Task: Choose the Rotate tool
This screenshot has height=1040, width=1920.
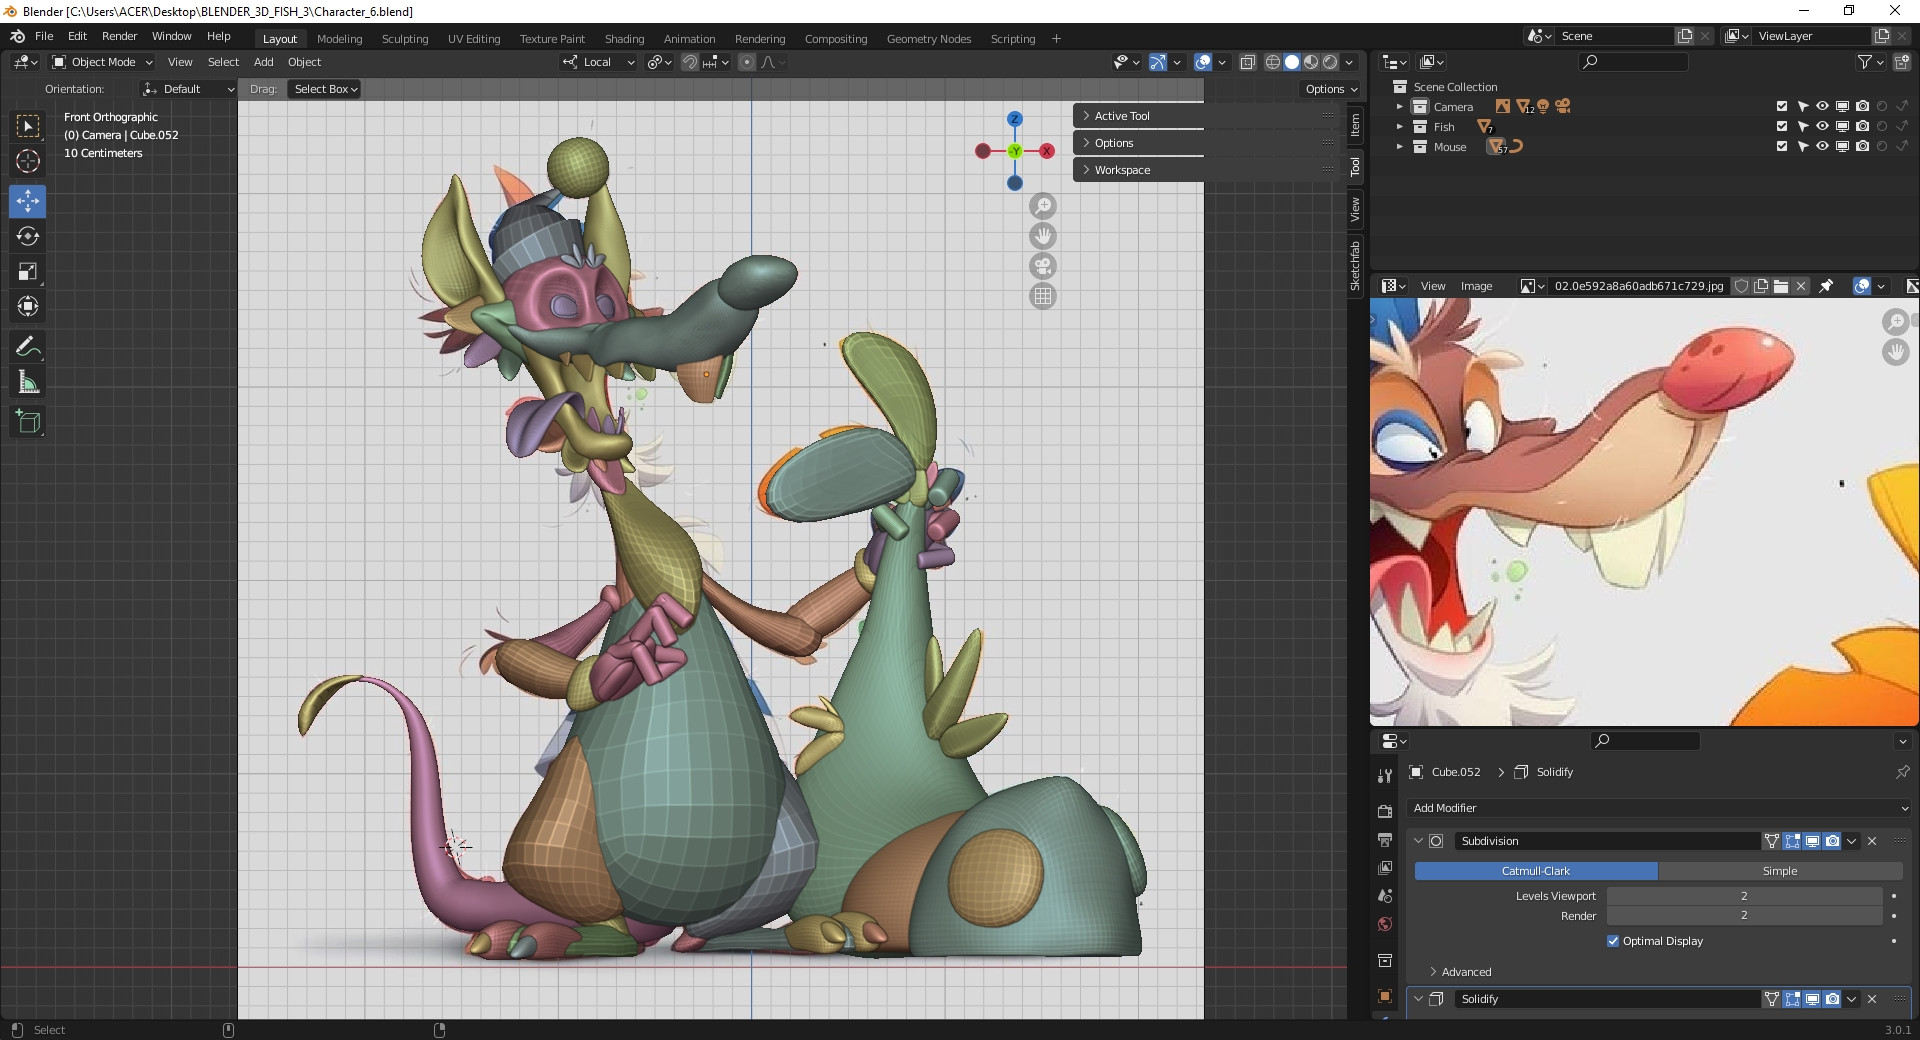Action: [28, 236]
